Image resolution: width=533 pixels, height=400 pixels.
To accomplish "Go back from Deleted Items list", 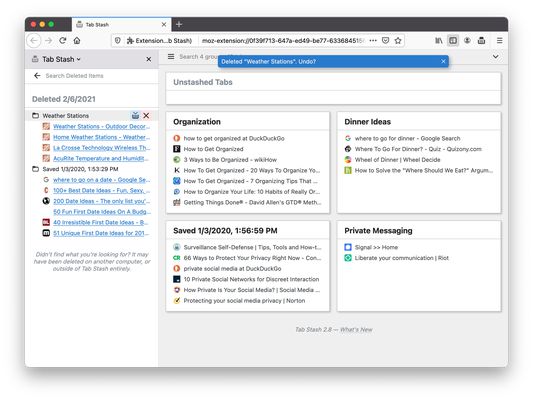I will [x=37, y=75].
